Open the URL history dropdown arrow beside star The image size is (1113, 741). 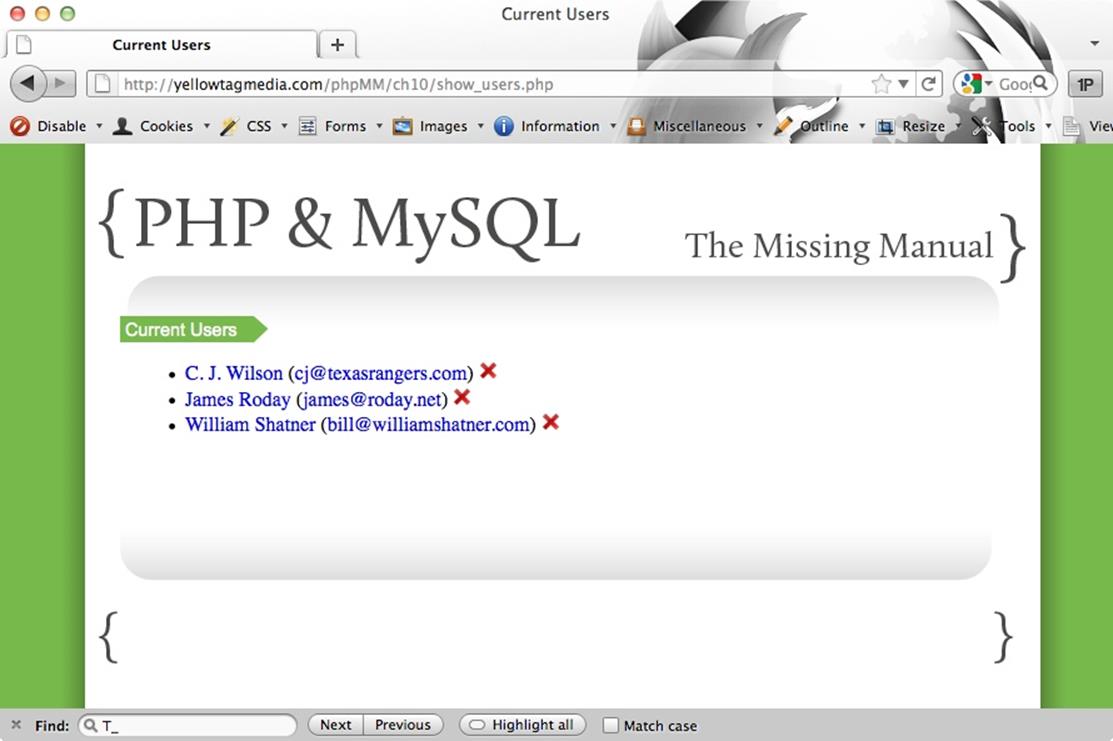[904, 84]
